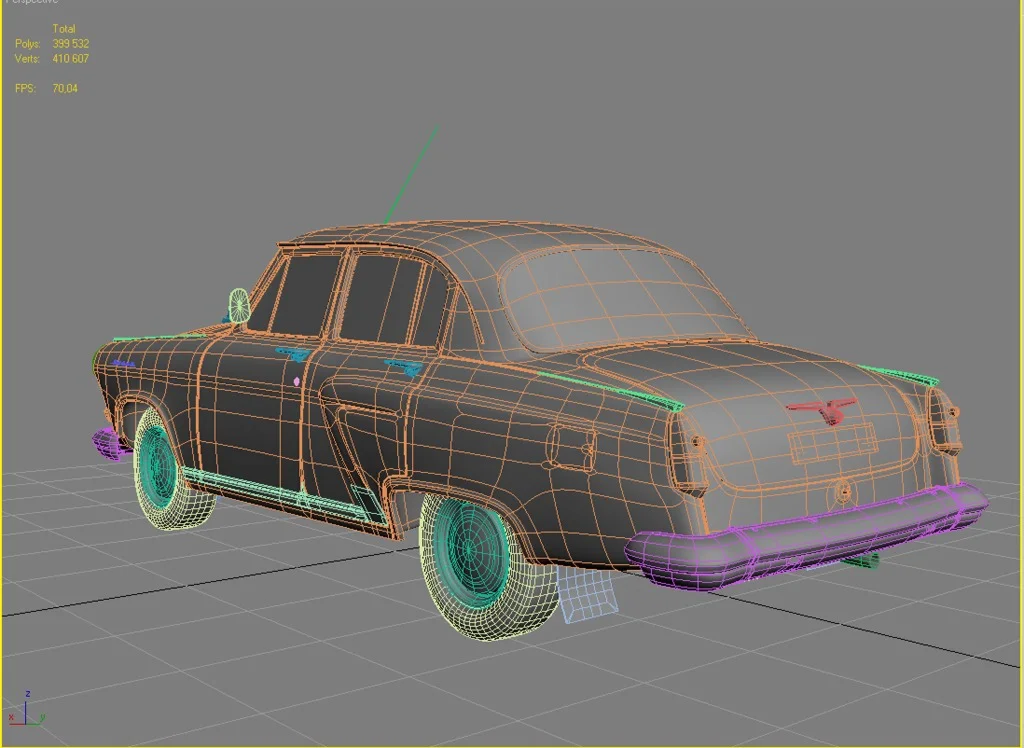
Task: Click the trunk keyhole lock
Action: tap(843, 491)
